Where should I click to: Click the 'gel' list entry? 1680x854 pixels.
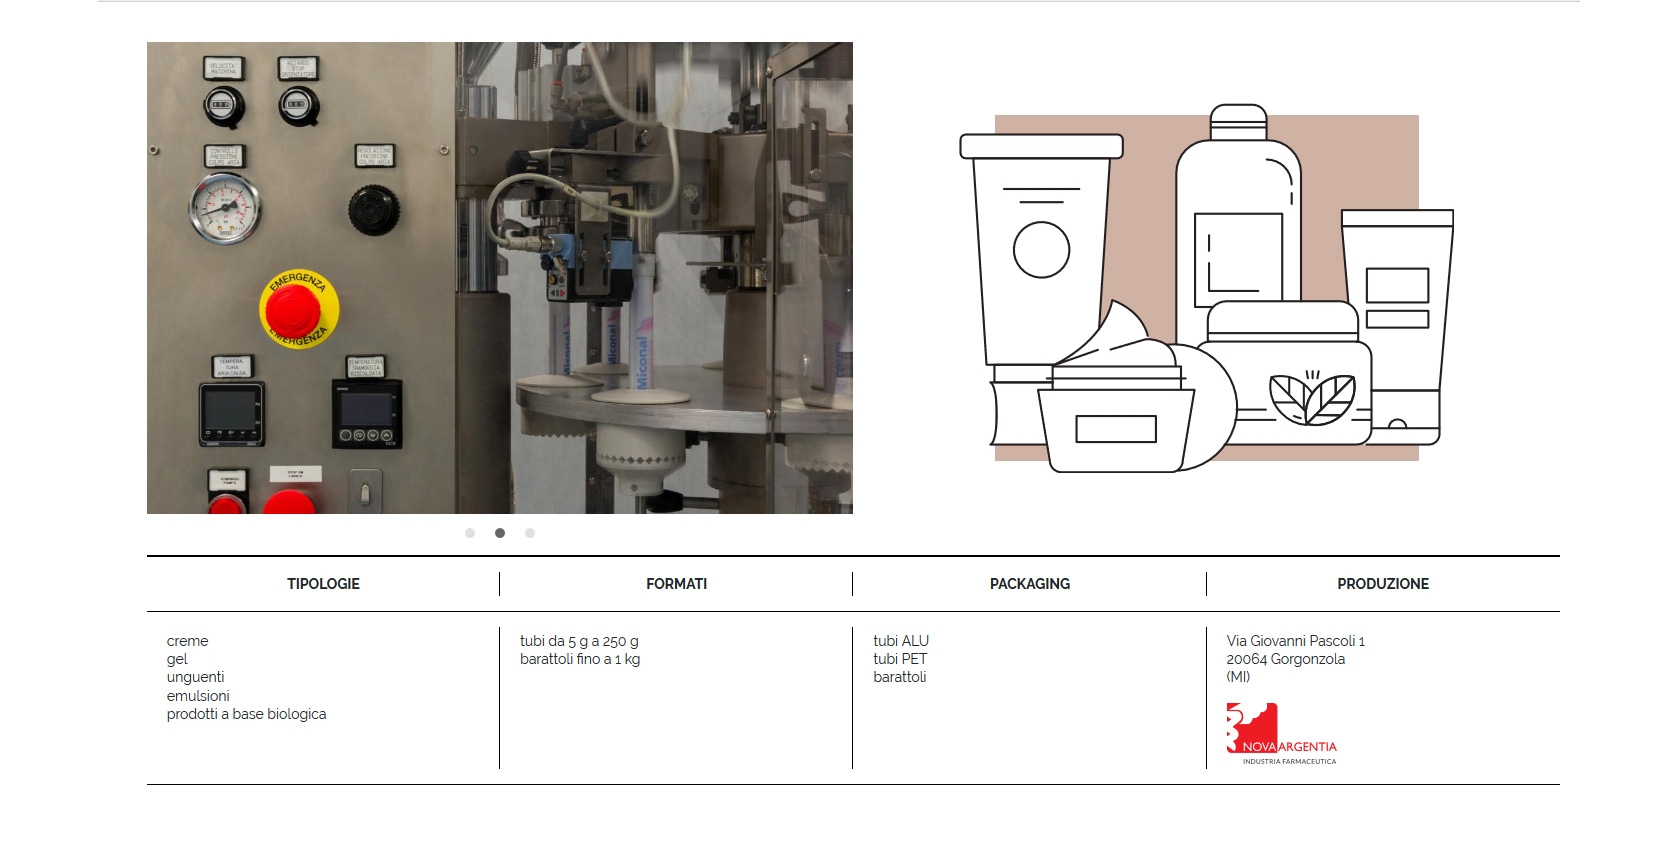[x=177, y=659]
